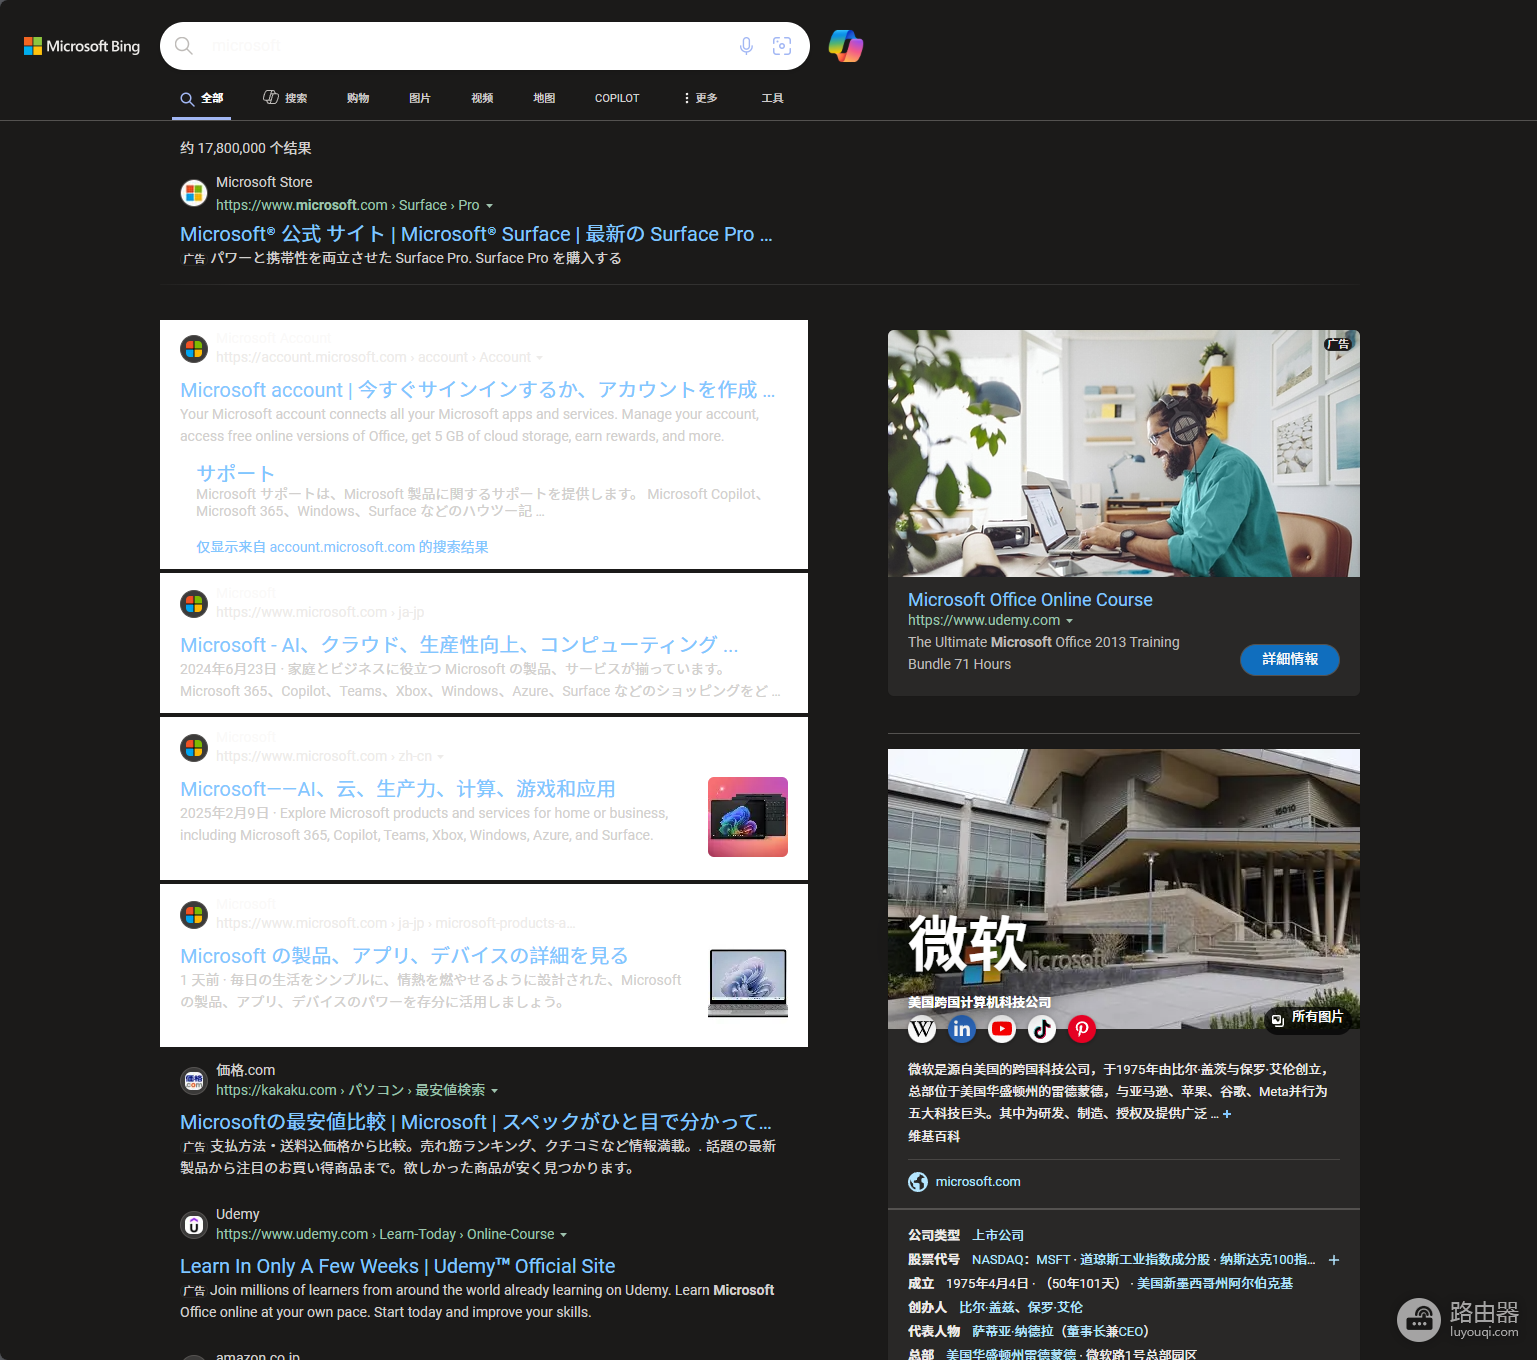
Task: Open the Wikipedia icon under 微软 panel
Action: 922,1028
